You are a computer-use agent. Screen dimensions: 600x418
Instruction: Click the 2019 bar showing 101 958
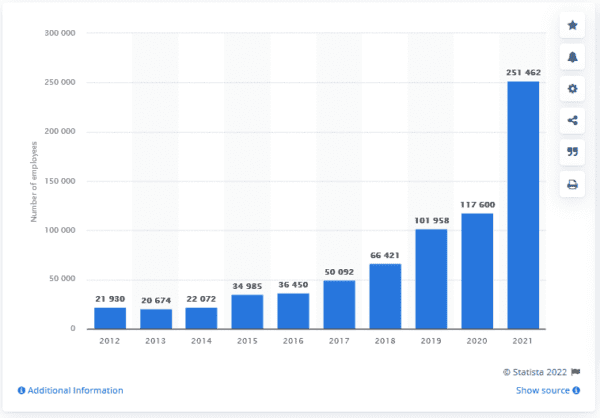431,279
